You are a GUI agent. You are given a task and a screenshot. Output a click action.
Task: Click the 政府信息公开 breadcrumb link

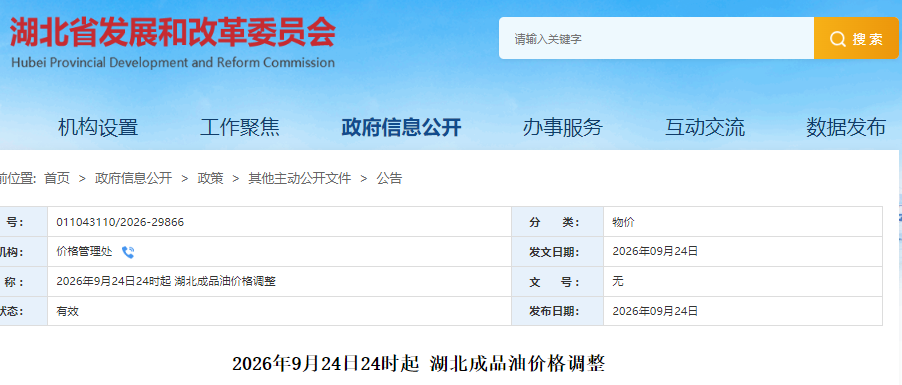click(x=133, y=178)
